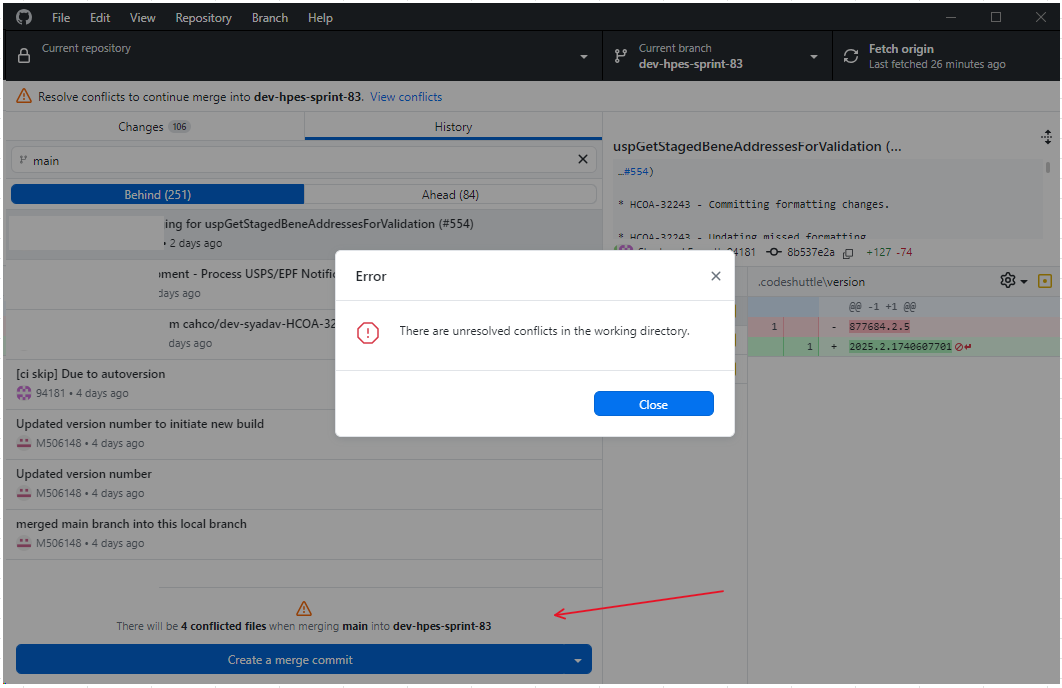Click the copy commit SHA icon

coord(848,253)
